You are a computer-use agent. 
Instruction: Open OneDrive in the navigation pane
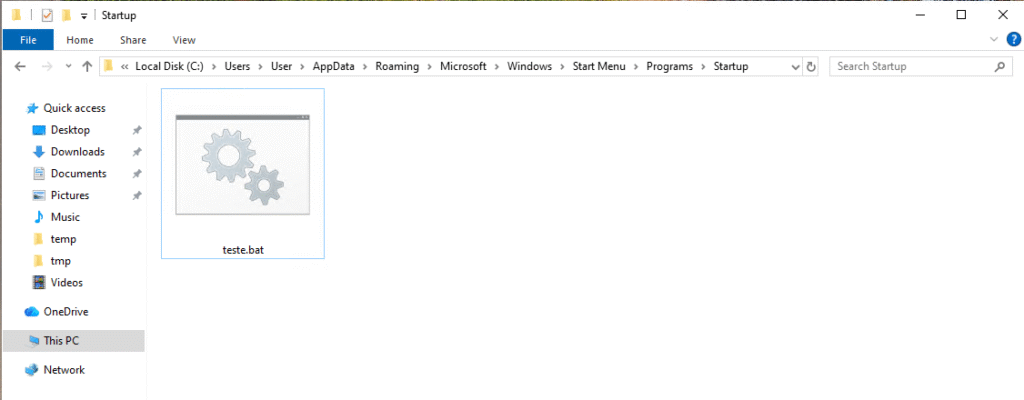65,312
